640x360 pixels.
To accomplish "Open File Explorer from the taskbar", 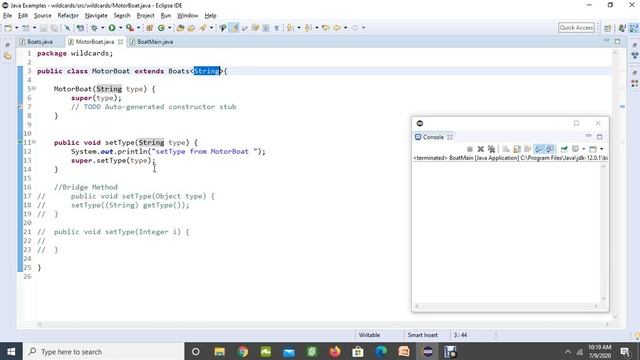I will pyautogui.click(x=220, y=352).
